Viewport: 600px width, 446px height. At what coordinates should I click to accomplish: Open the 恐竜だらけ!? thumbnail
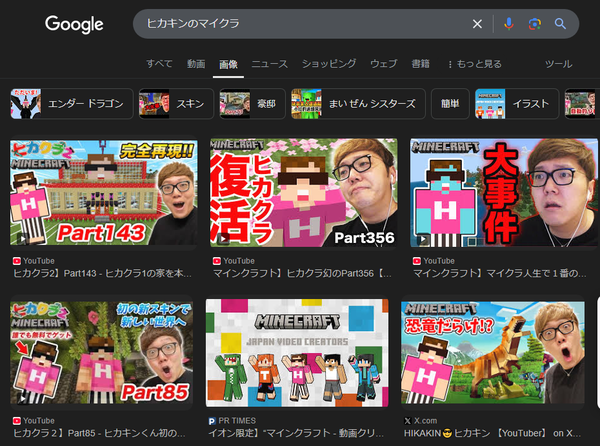point(493,352)
